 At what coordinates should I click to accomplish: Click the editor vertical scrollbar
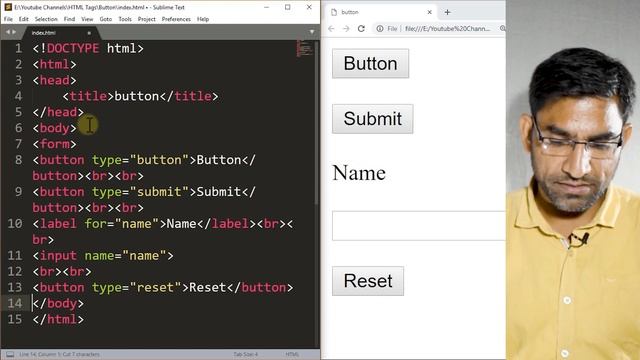(317, 122)
